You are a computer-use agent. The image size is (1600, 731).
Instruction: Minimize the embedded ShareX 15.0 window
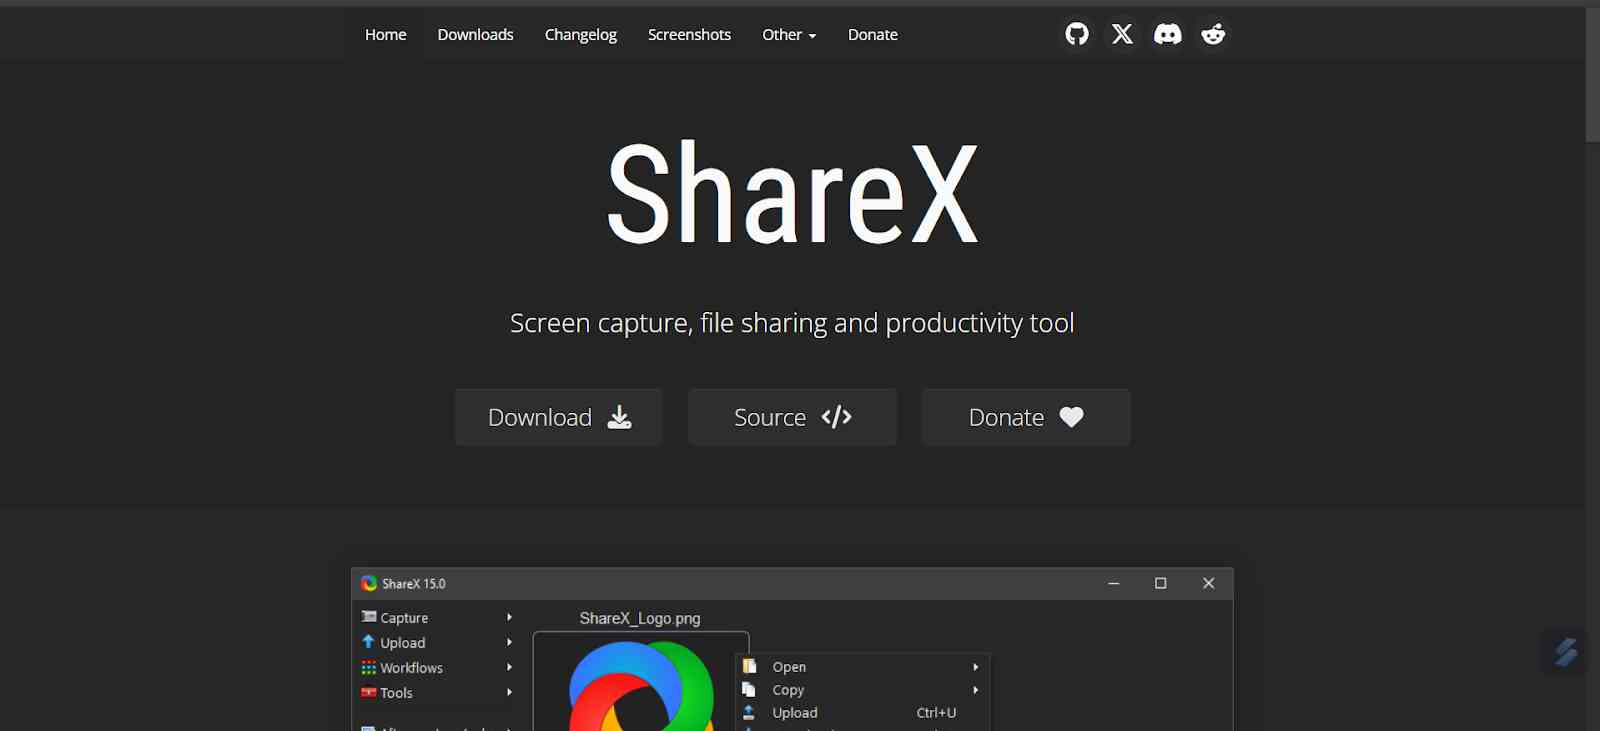(x=1113, y=583)
